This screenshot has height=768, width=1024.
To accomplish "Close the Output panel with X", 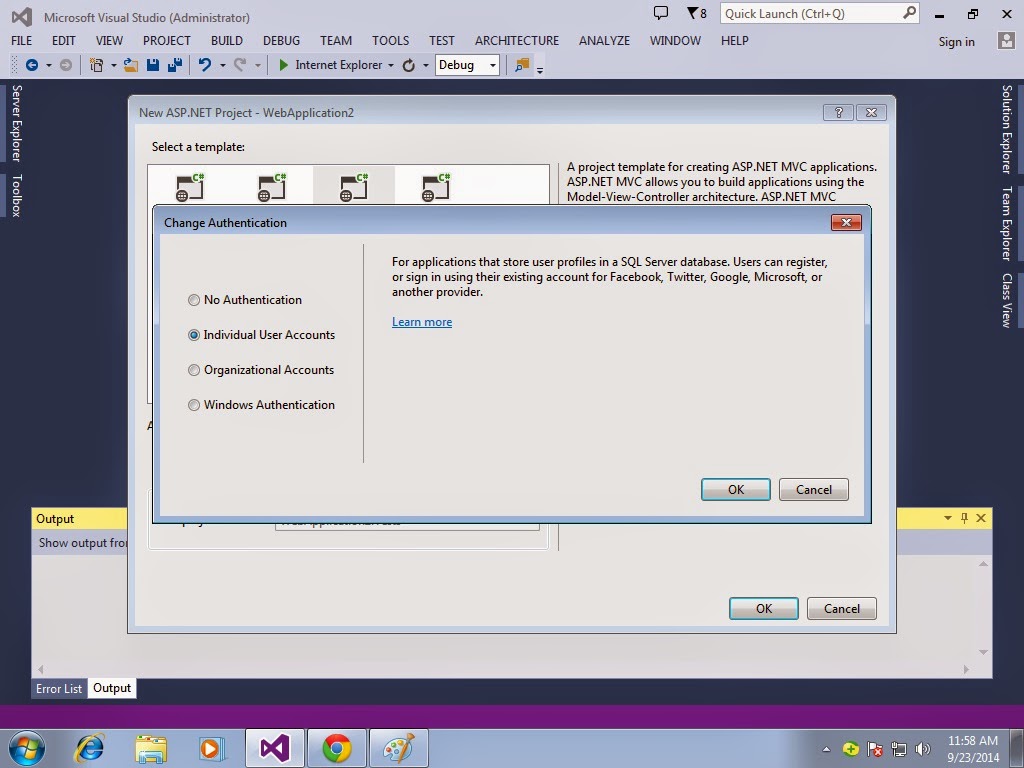I will pos(981,518).
